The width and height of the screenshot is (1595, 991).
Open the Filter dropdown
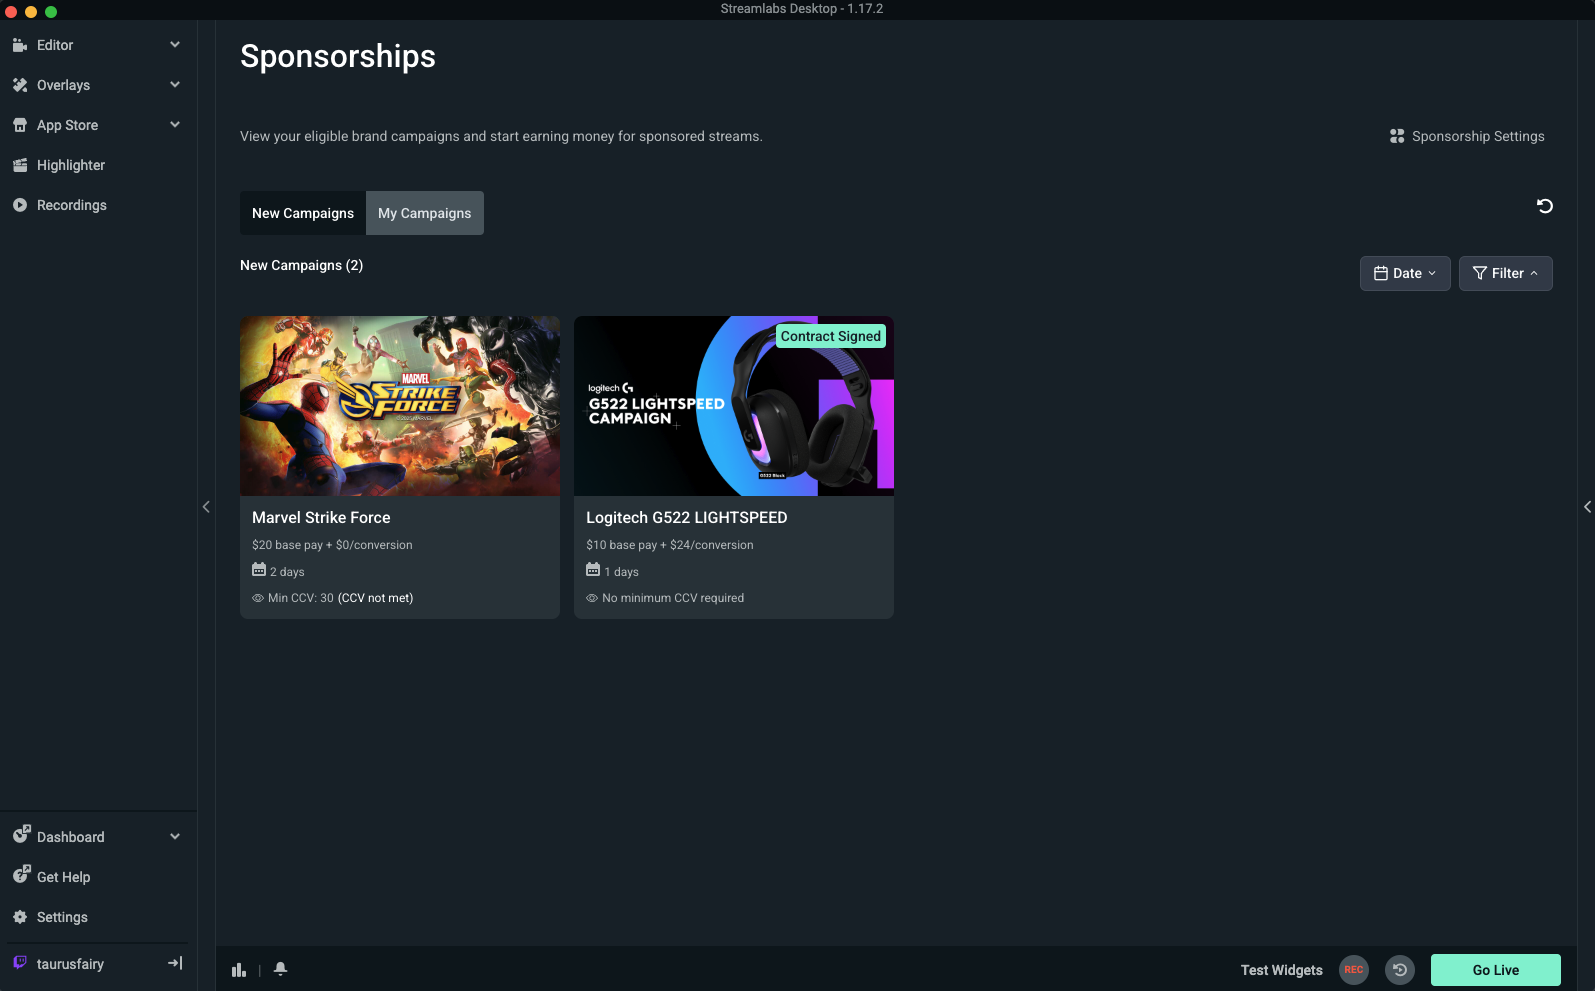(1506, 273)
